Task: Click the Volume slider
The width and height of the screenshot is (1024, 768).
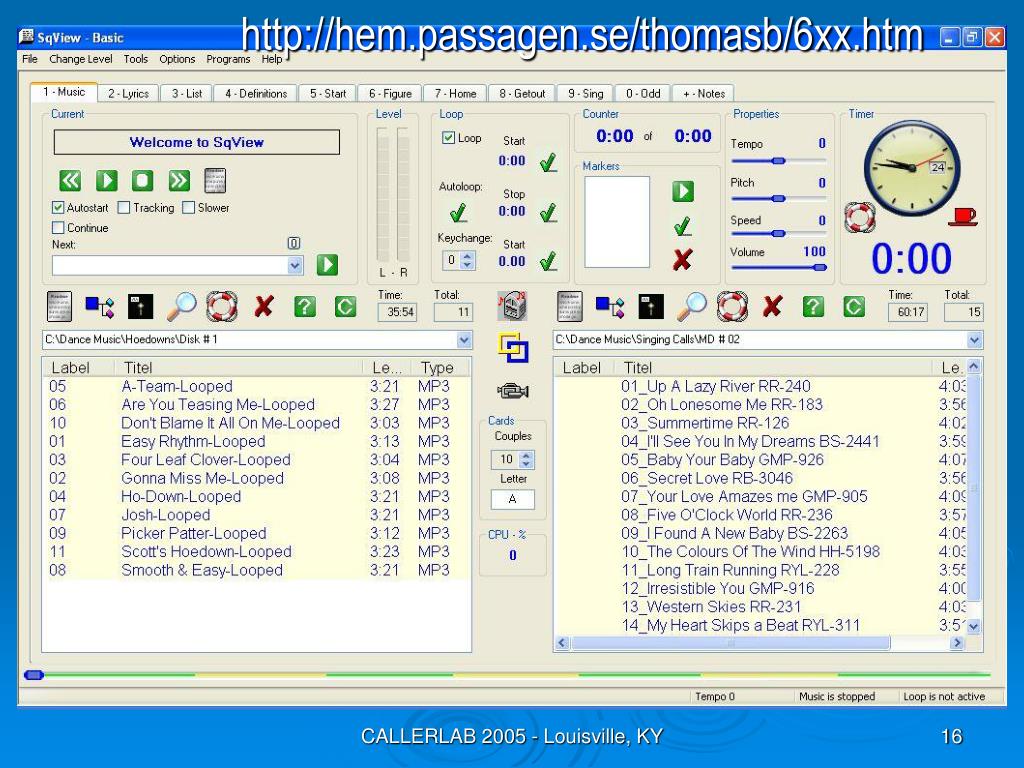Action: (778, 267)
